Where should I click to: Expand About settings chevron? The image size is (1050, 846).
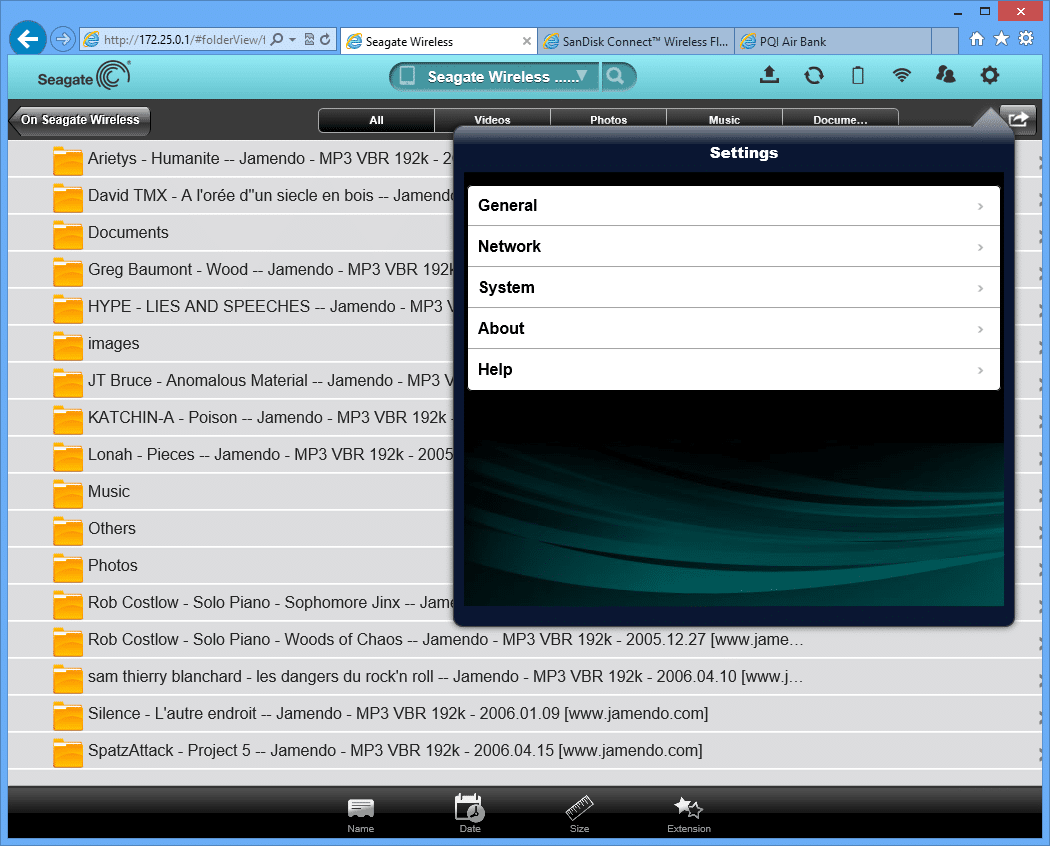pyautogui.click(x=980, y=329)
